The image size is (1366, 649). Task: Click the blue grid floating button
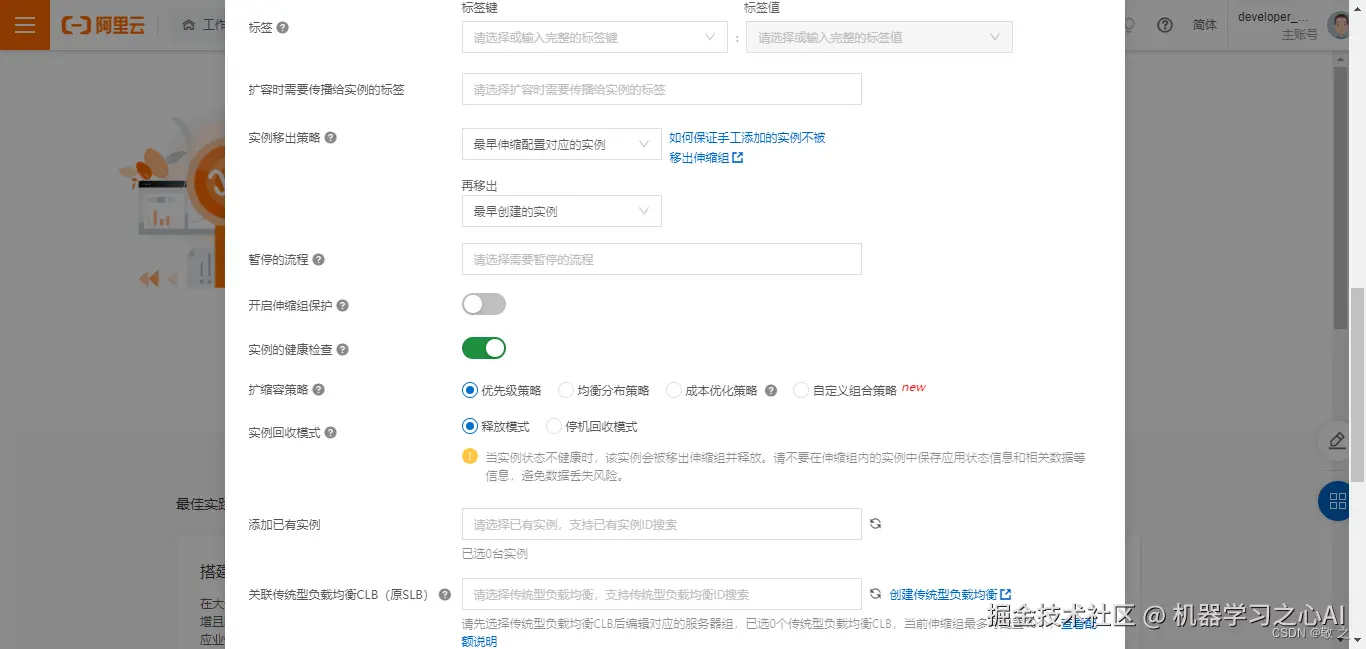coord(1337,500)
